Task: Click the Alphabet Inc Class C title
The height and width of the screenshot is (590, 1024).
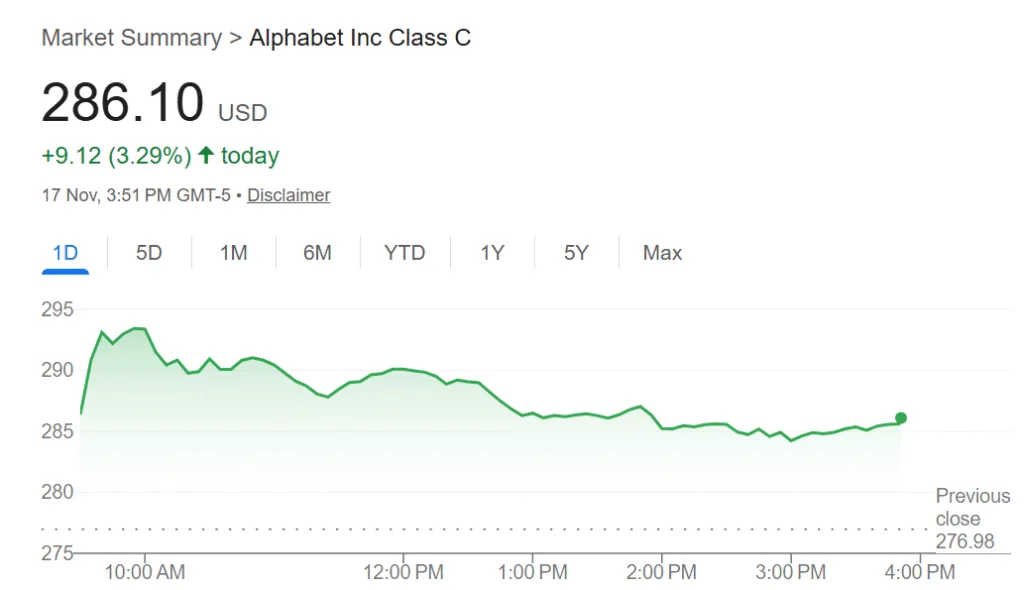Action: click(x=359, y=38)
